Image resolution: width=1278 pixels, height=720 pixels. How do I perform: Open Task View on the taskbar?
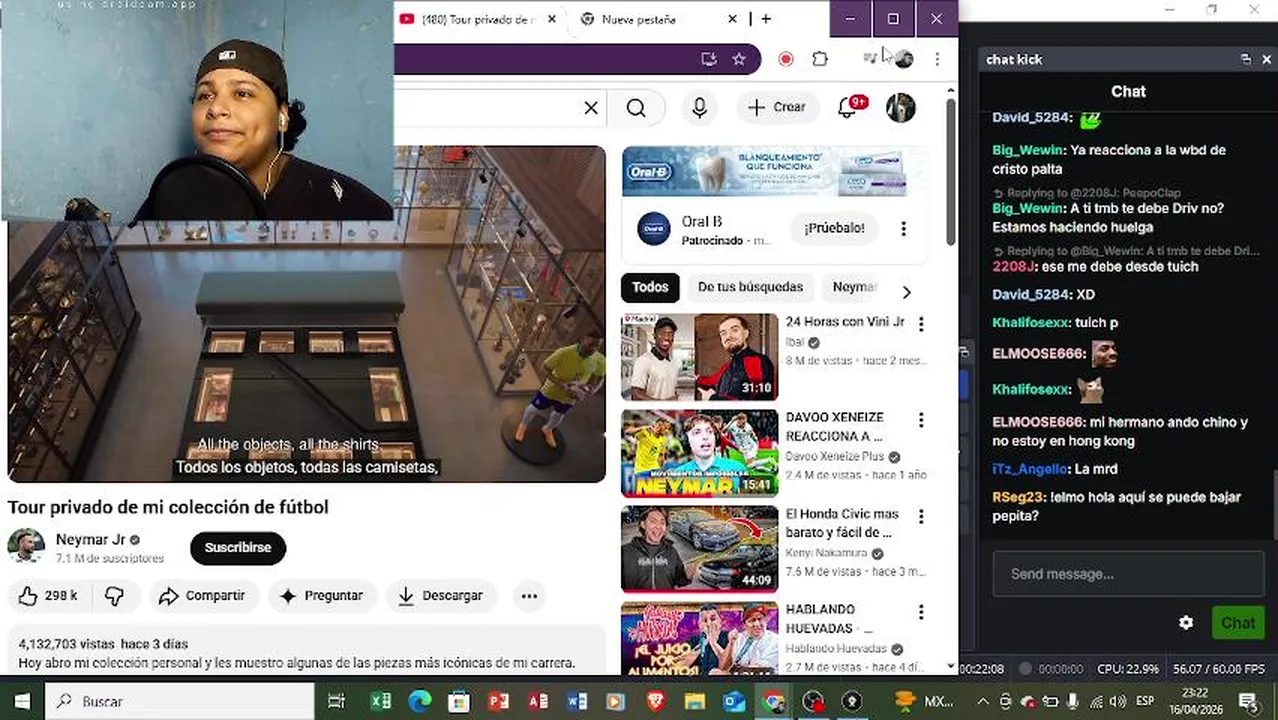tap(337, 701)
